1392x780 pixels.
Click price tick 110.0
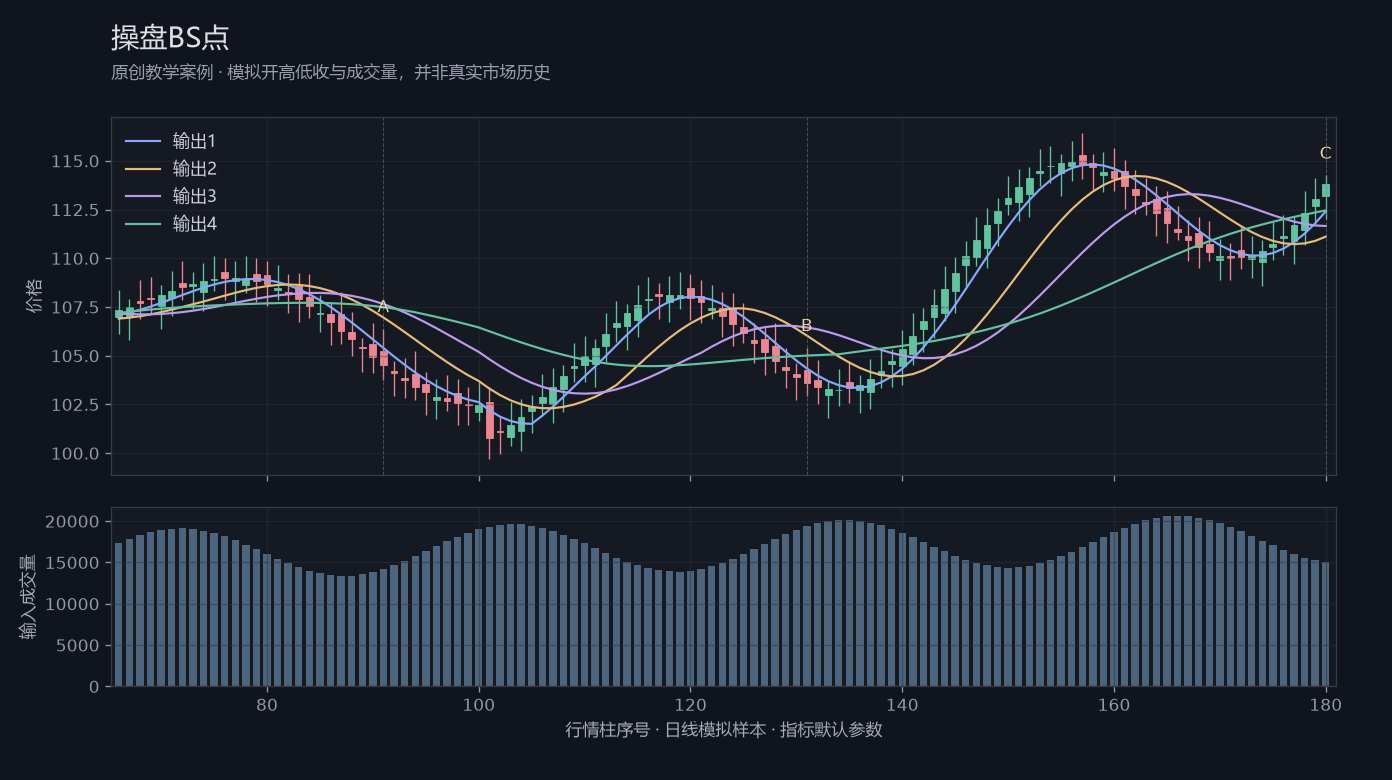click(75, 259)
